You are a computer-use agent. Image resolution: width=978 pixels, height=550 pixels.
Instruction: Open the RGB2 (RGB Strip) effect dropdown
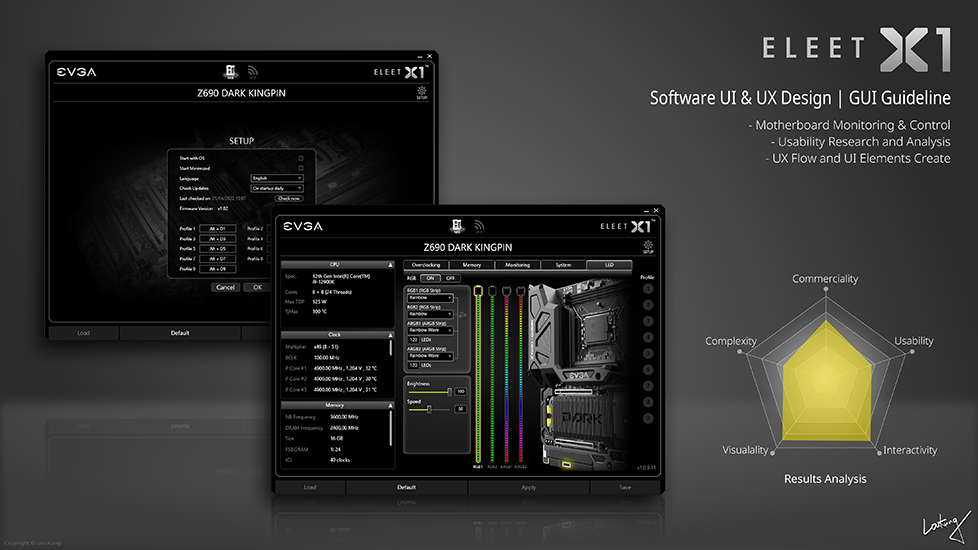point(430,314)
